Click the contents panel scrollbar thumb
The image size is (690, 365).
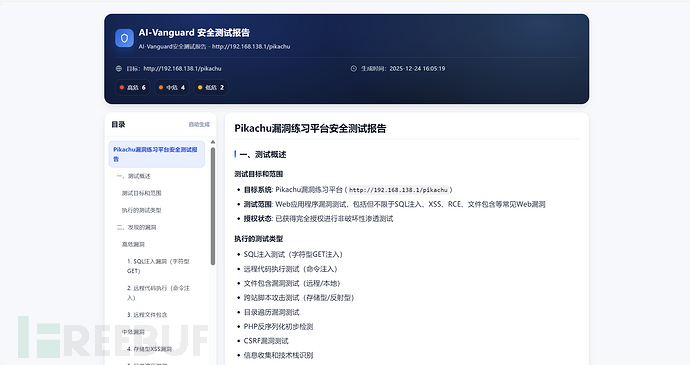coord(213,206)
